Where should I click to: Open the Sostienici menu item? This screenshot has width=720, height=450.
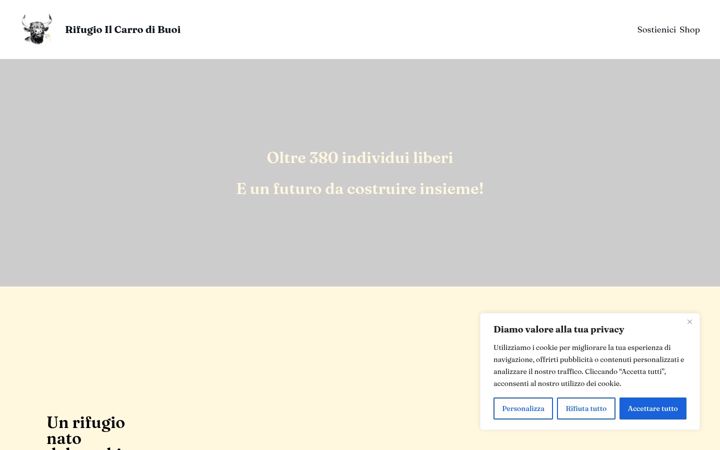[656, 29]
